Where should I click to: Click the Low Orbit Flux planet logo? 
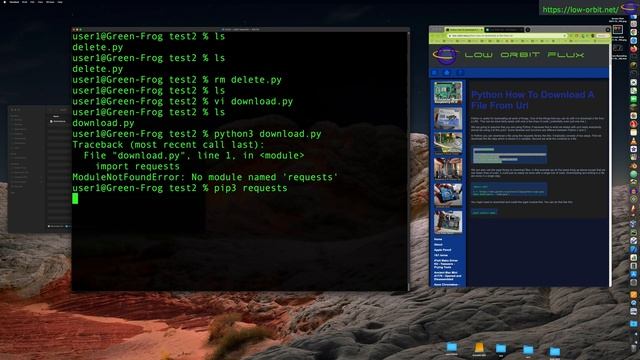click(x=446, y=55)
